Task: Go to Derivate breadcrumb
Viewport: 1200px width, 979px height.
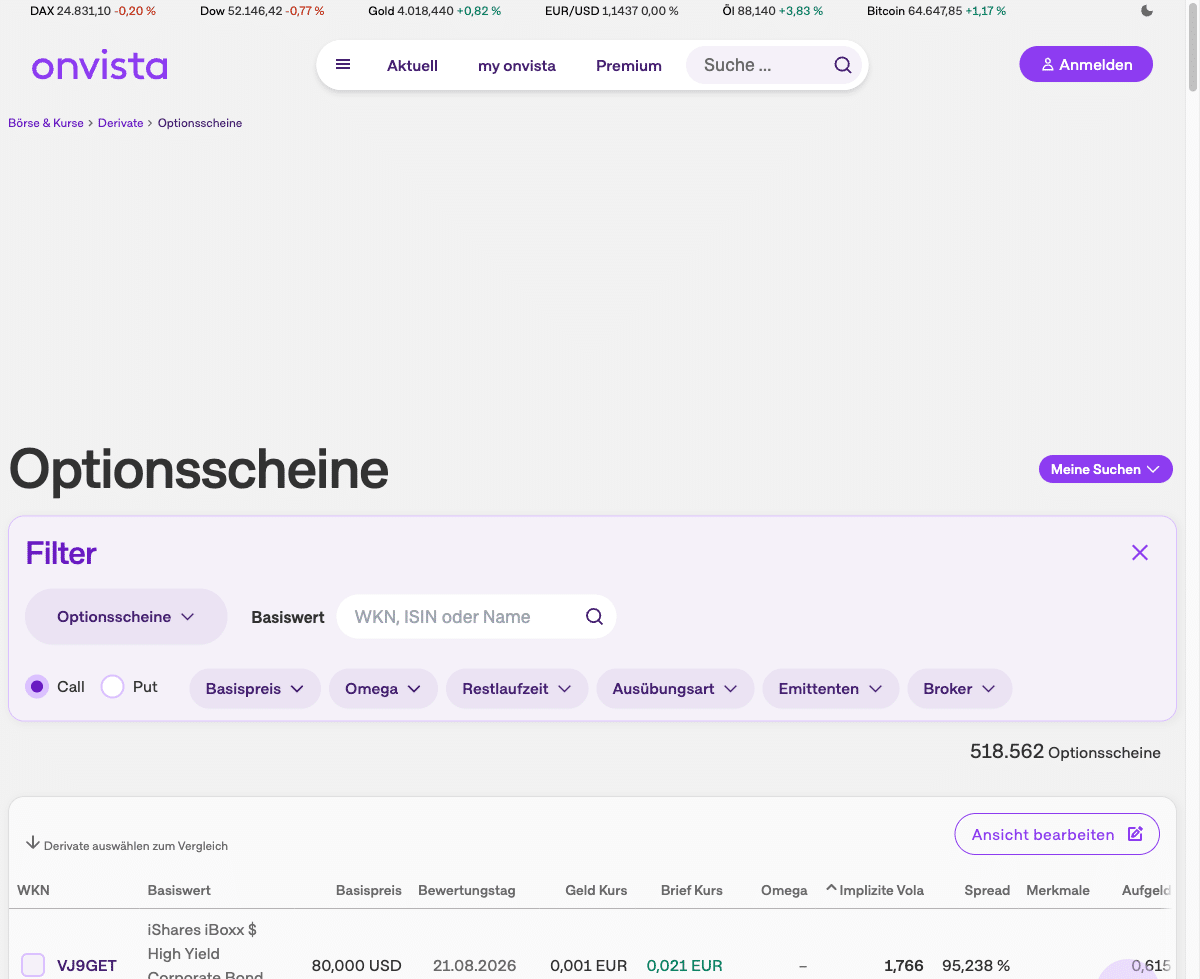Action: point(121,123)
